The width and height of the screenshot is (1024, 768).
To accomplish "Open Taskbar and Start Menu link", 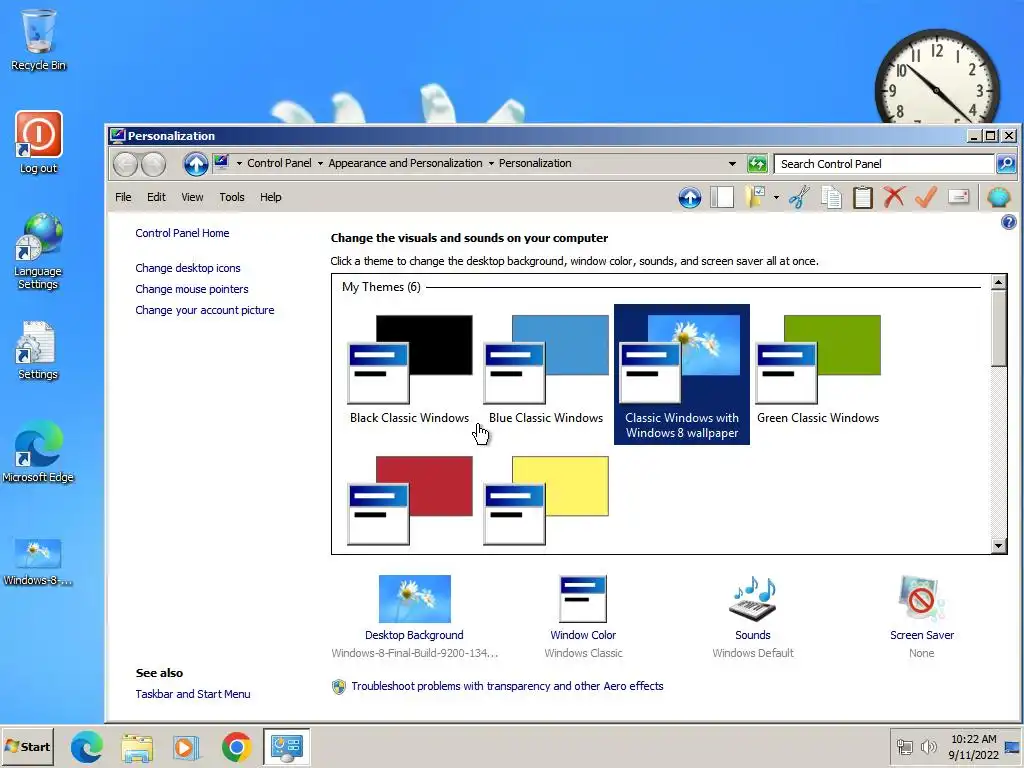I will [193, 694].
